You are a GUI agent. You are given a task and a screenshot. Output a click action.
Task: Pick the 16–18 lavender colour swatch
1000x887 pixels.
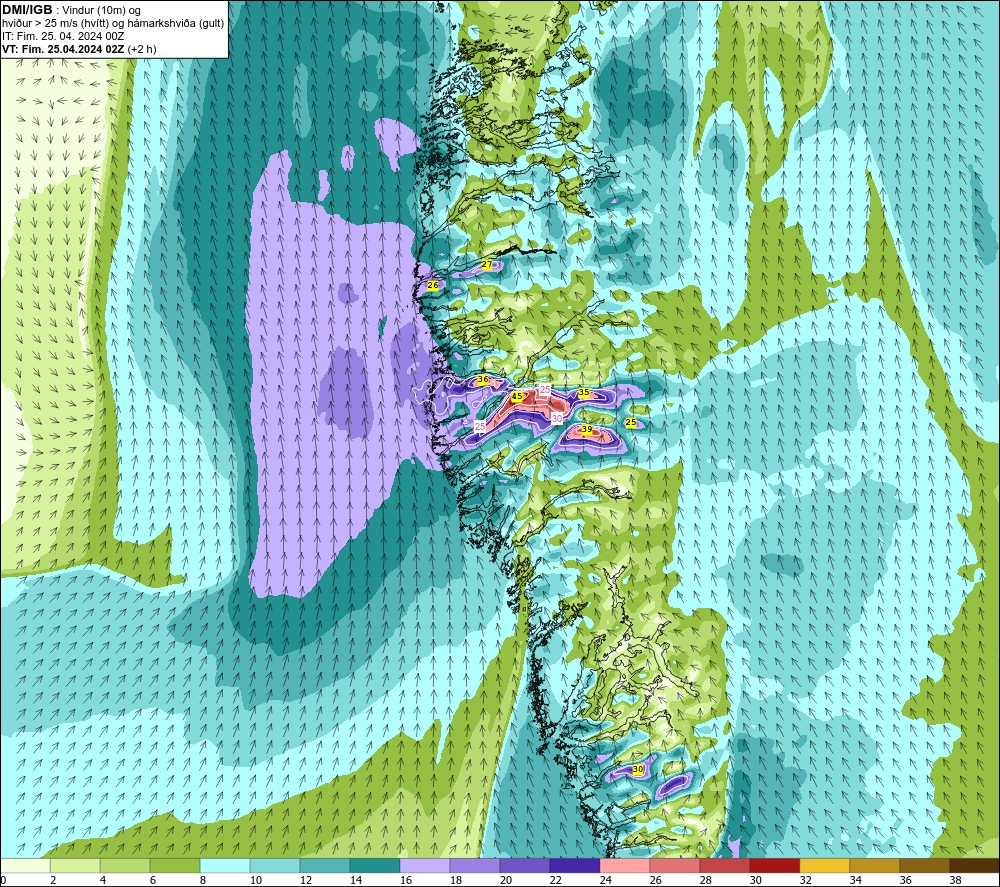pos(425,865)
